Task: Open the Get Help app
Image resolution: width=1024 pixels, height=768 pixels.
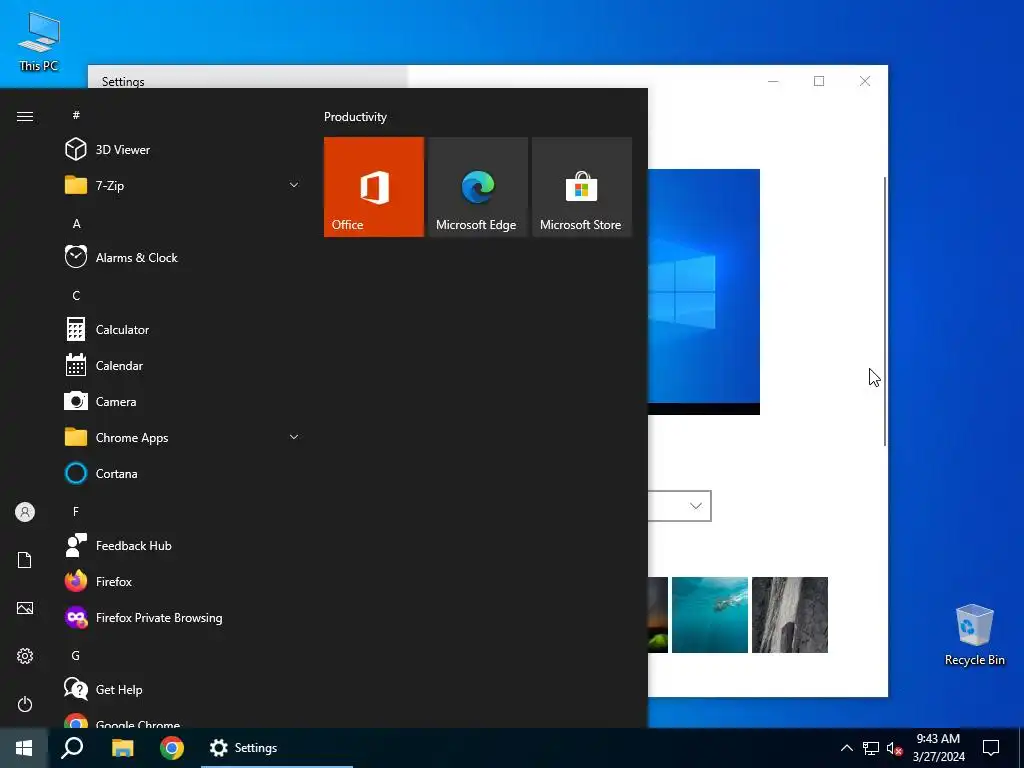Action: 183,689
